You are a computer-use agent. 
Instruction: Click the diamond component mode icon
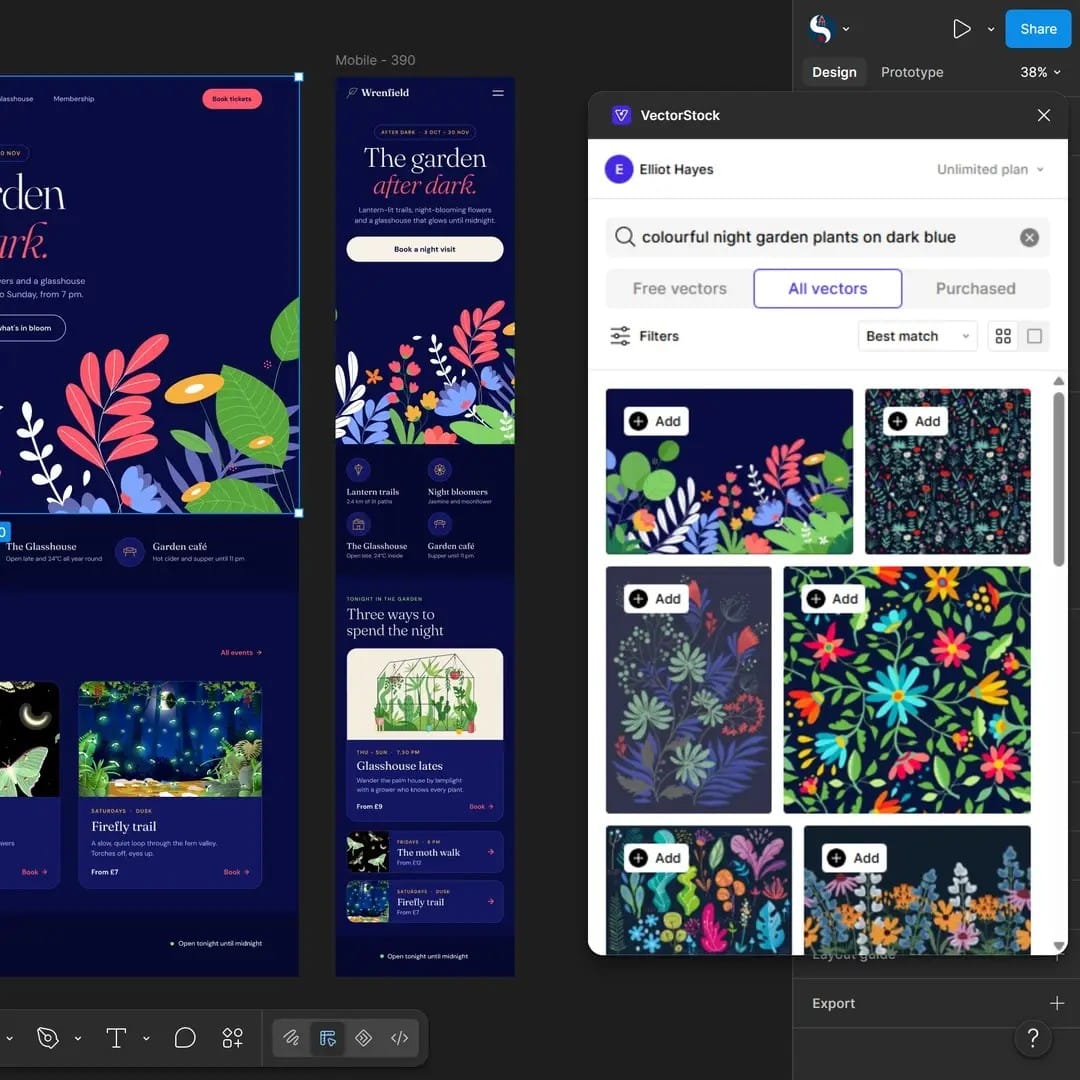point(364,1037)
